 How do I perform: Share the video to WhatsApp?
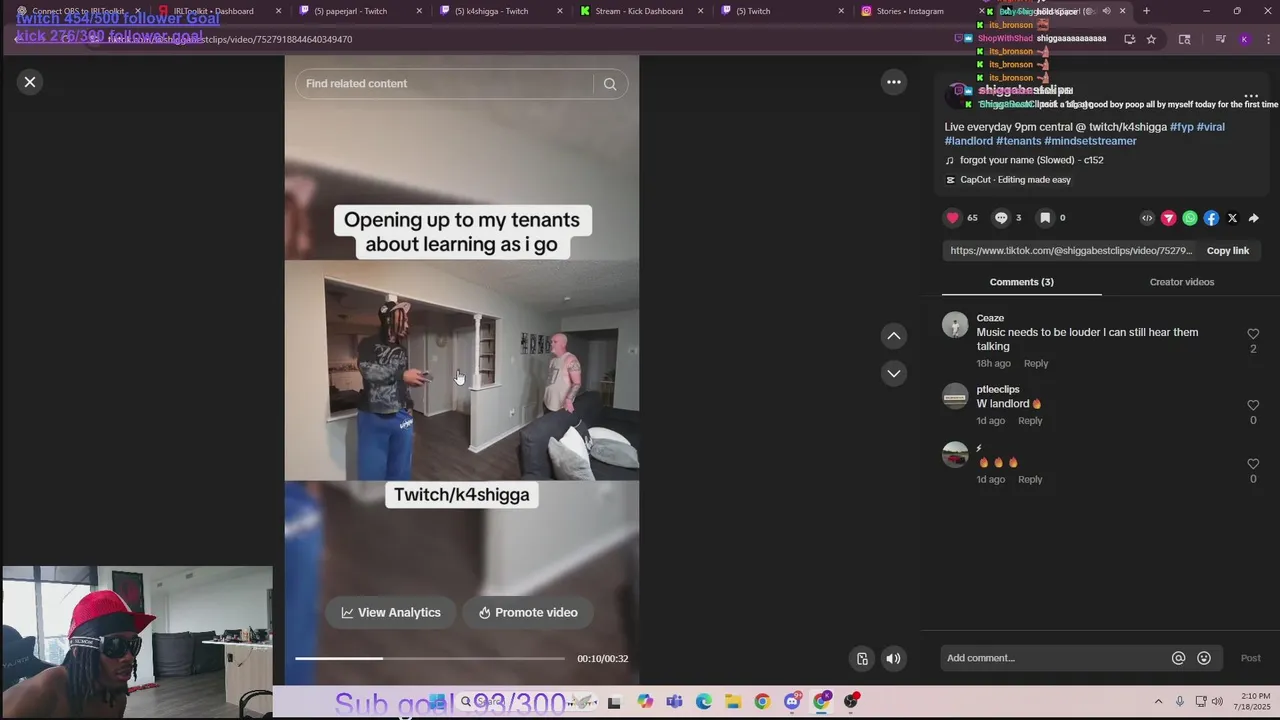(x=1190, y=218)
